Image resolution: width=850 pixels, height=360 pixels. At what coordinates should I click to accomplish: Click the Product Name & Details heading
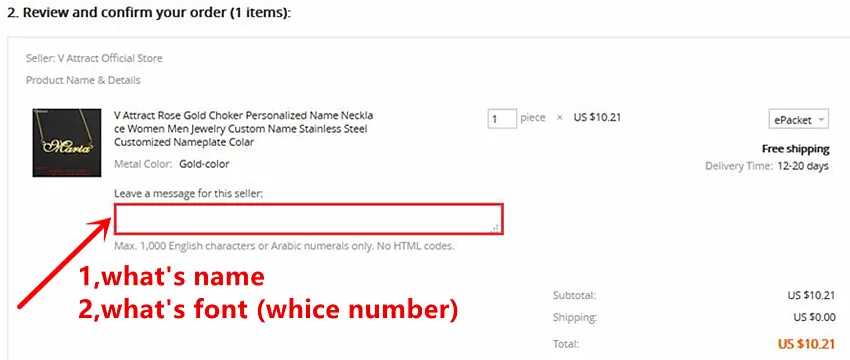83,80
